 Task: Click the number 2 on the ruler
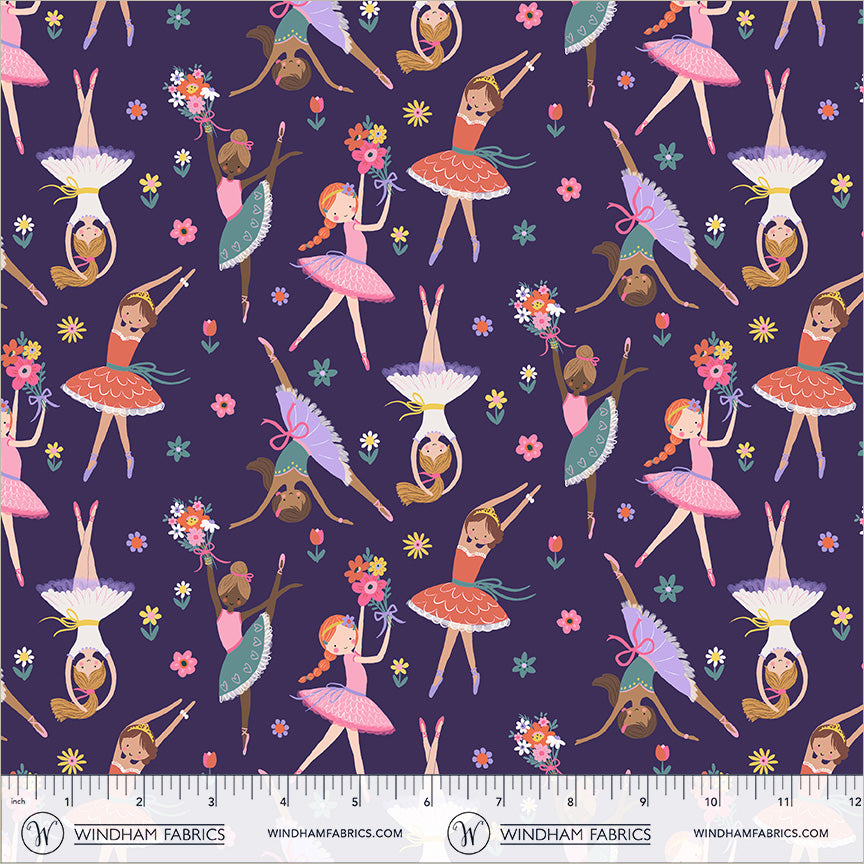pyautogui.click(x=139, y=803)
